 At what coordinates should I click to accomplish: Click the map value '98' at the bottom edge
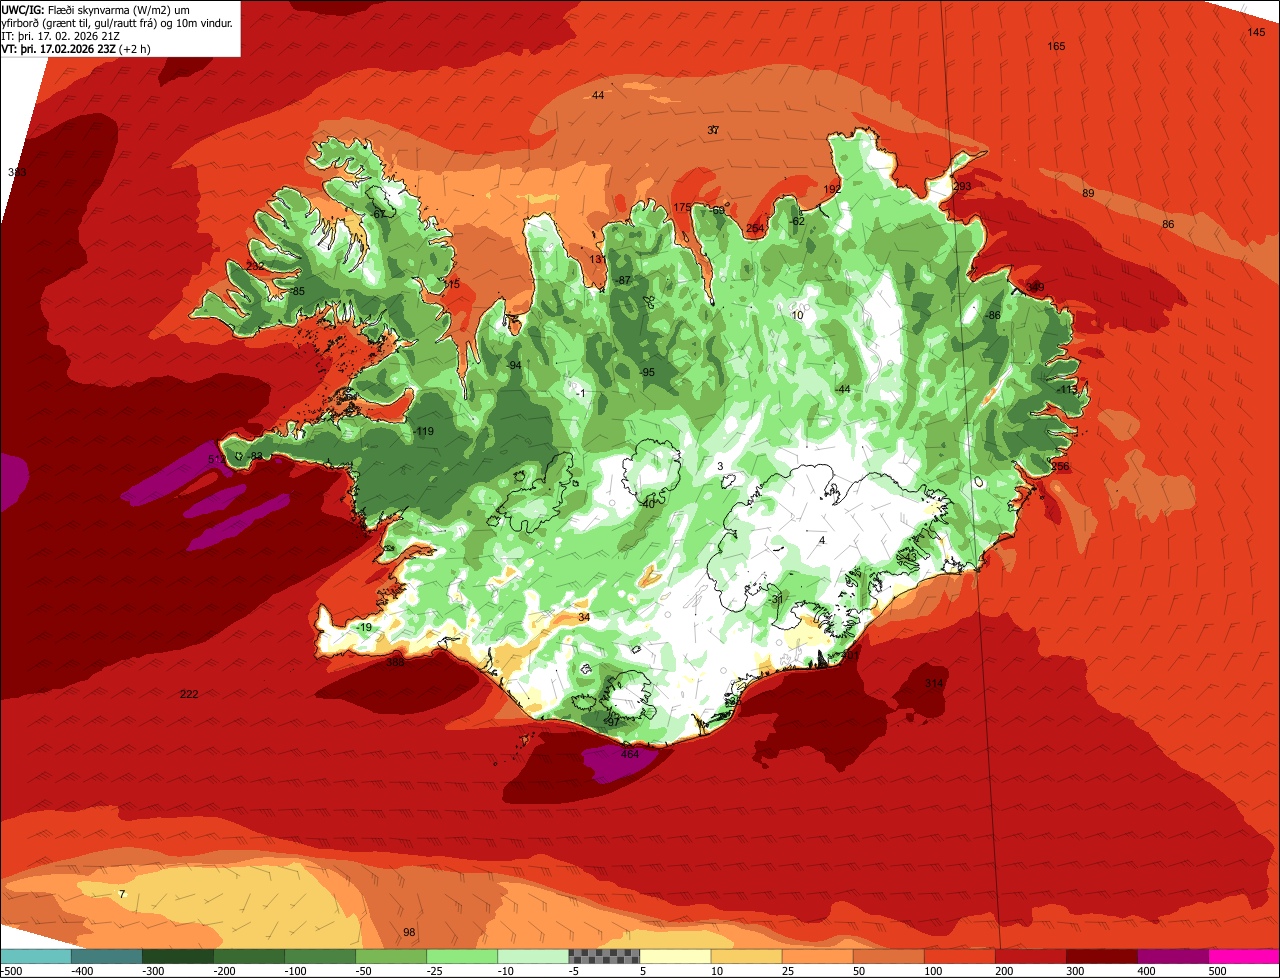coord(409,933)
